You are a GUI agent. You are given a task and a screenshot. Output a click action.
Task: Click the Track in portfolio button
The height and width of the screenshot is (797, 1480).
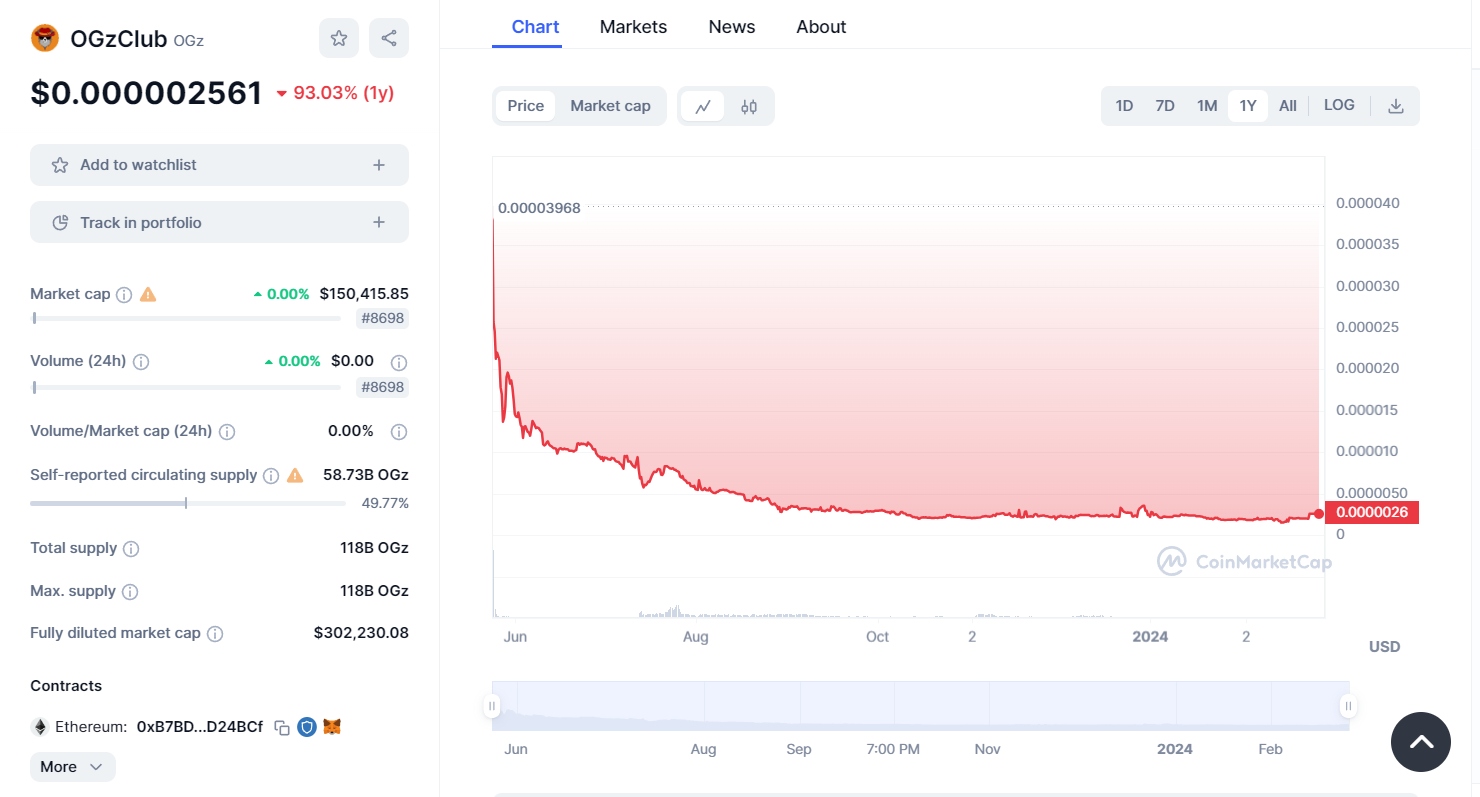coord(219,222)
